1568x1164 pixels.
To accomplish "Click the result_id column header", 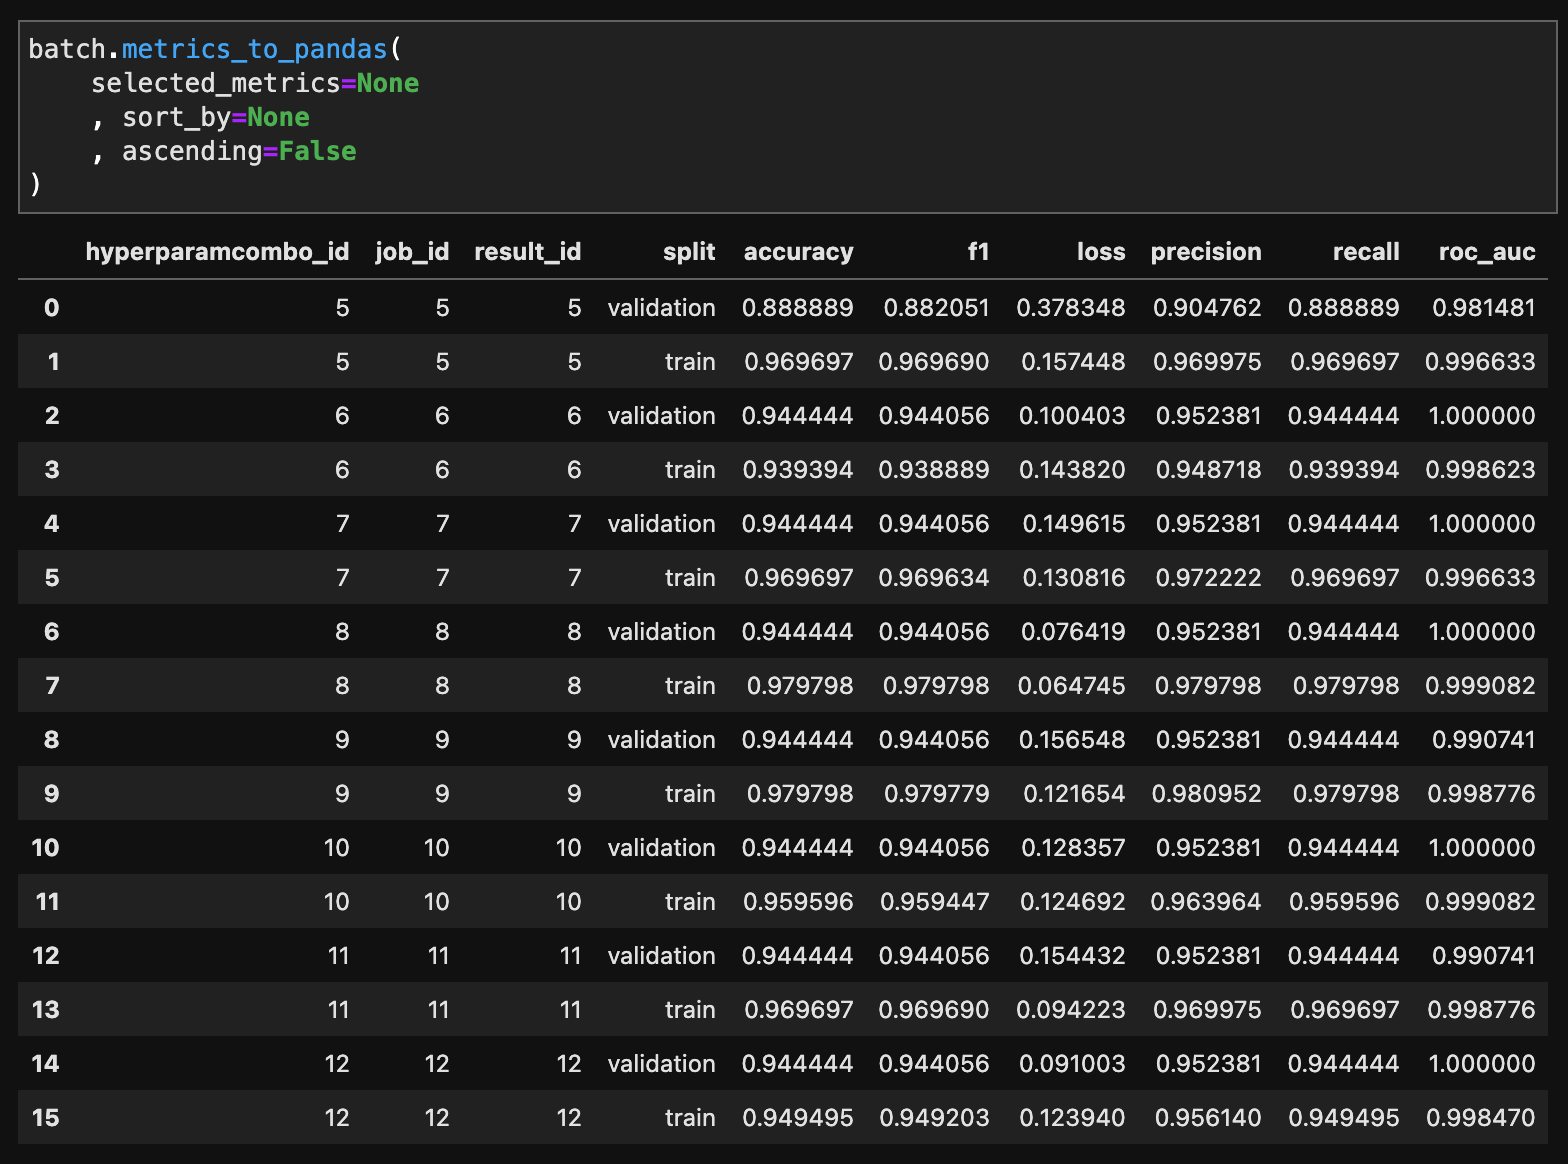I will [527, 252].
